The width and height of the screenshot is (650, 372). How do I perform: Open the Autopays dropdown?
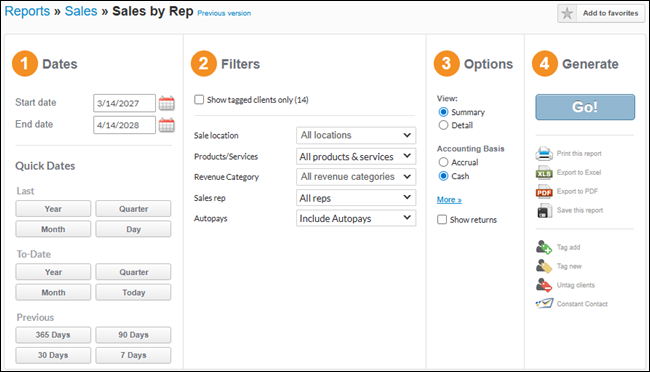[x=356, y=218]
